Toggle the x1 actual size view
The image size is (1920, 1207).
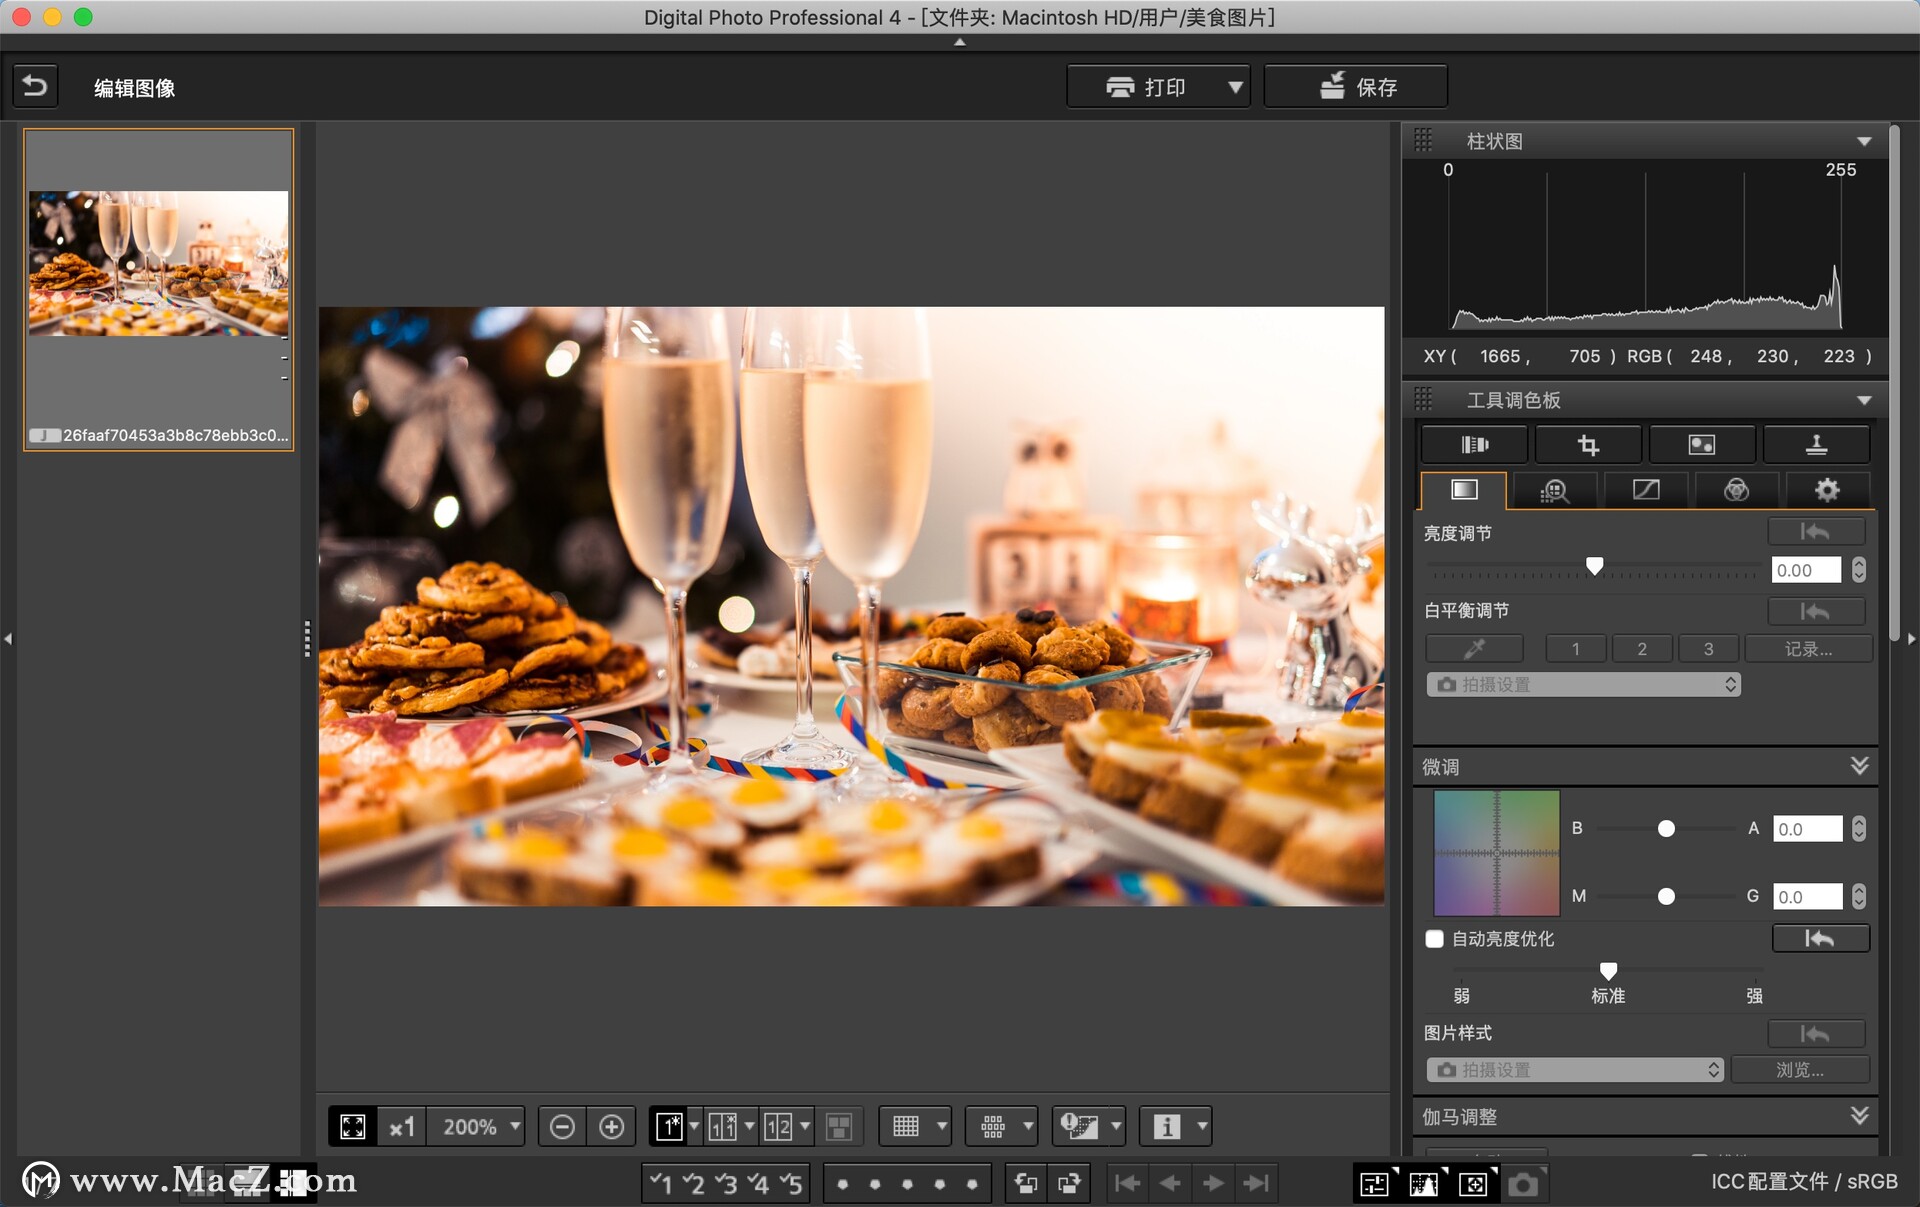[x=402, y=1127]
